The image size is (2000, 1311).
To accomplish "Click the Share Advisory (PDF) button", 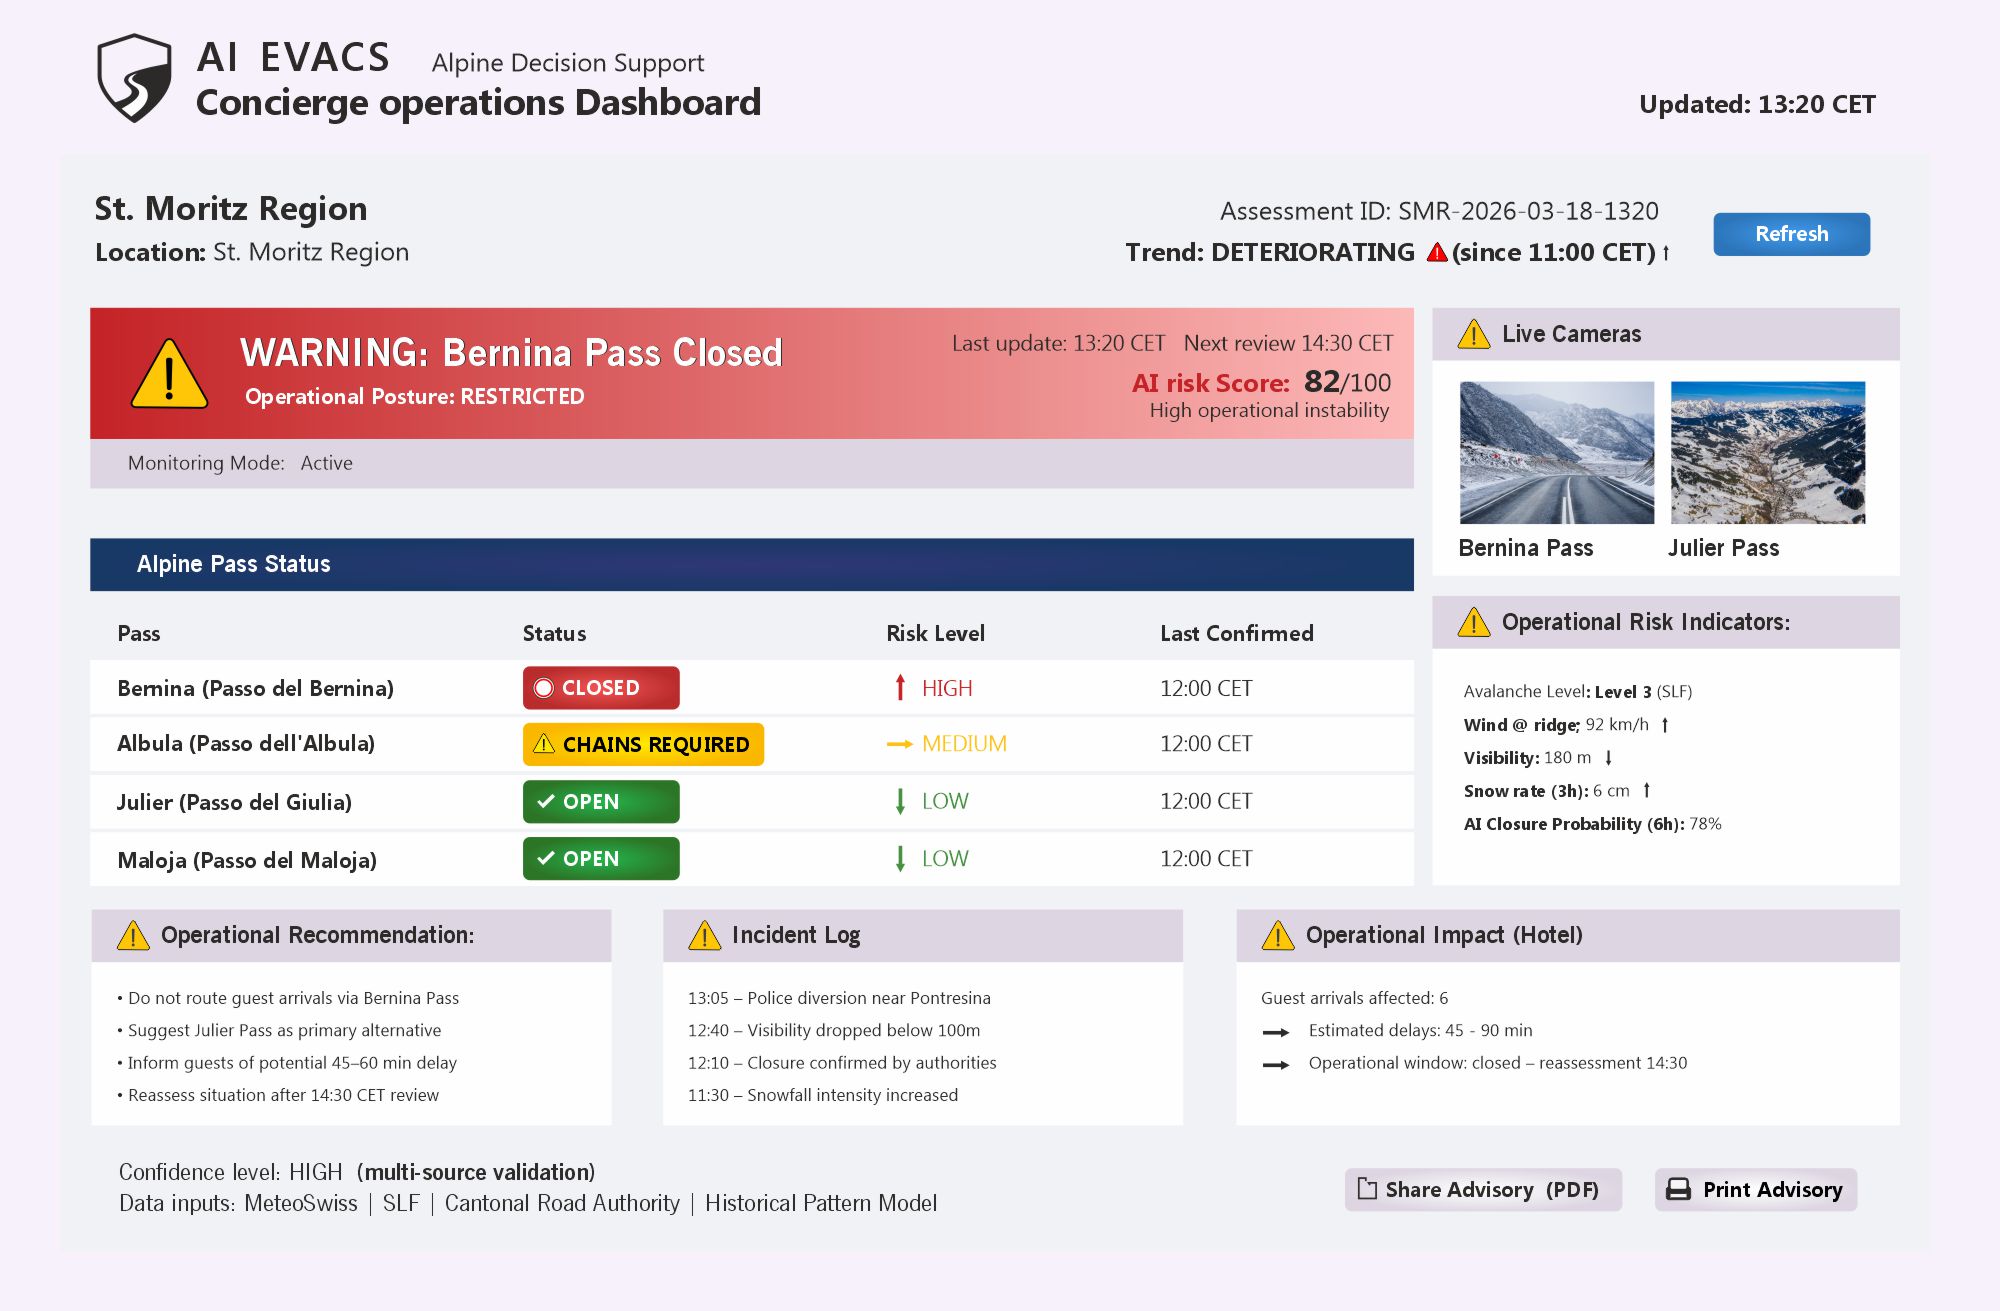I will pyautogui.click(x=1483, y=1189).
